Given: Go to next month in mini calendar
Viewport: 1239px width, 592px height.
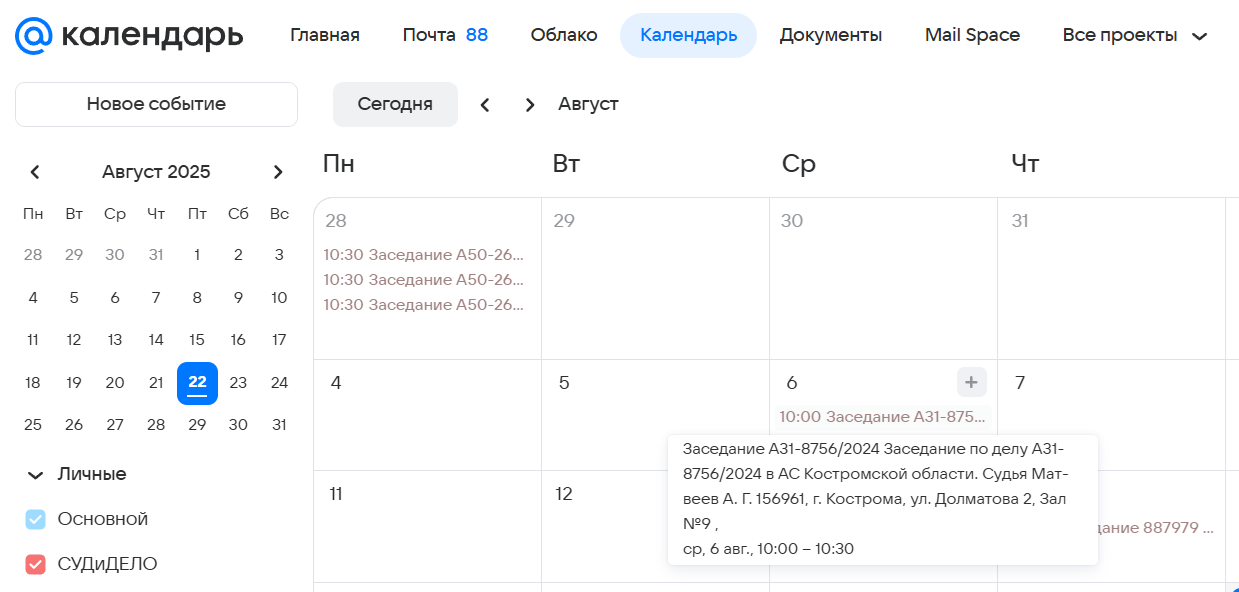Looking at the screenshot, I should coord(278,172).
